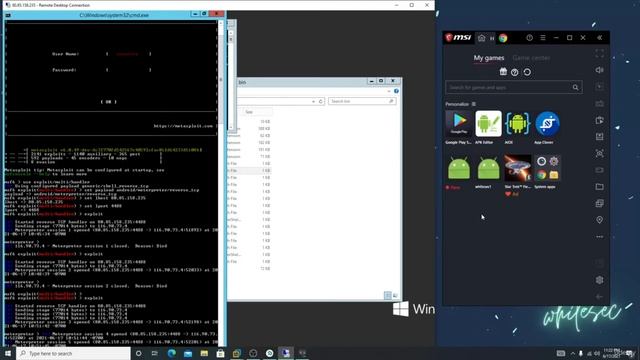
Task: Focus the search for games and apps field
Action: tap(513, 87)
